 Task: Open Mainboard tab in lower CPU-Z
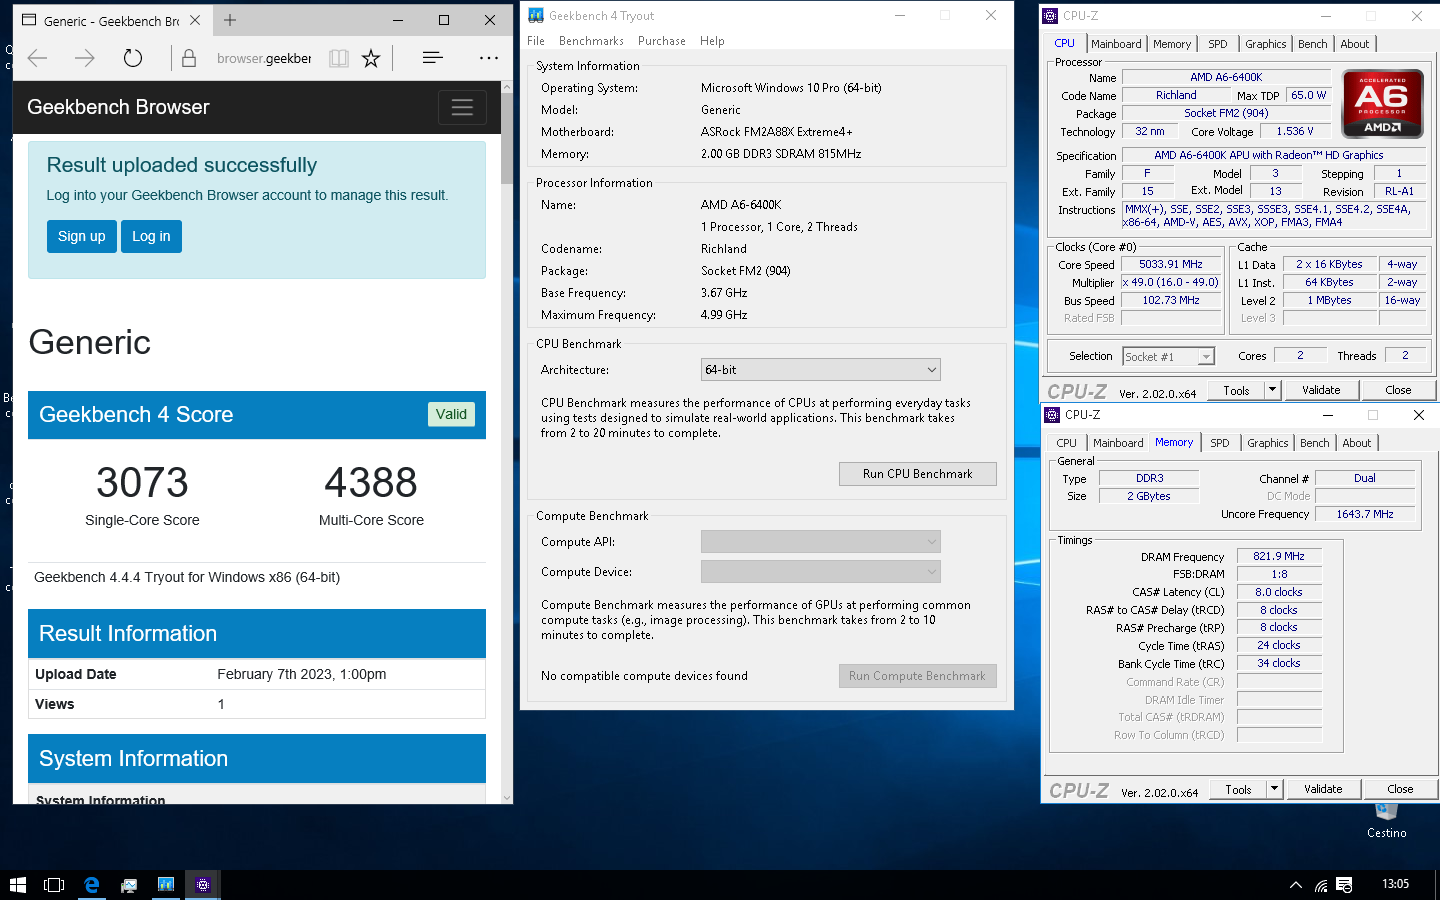coord(1118,443)
